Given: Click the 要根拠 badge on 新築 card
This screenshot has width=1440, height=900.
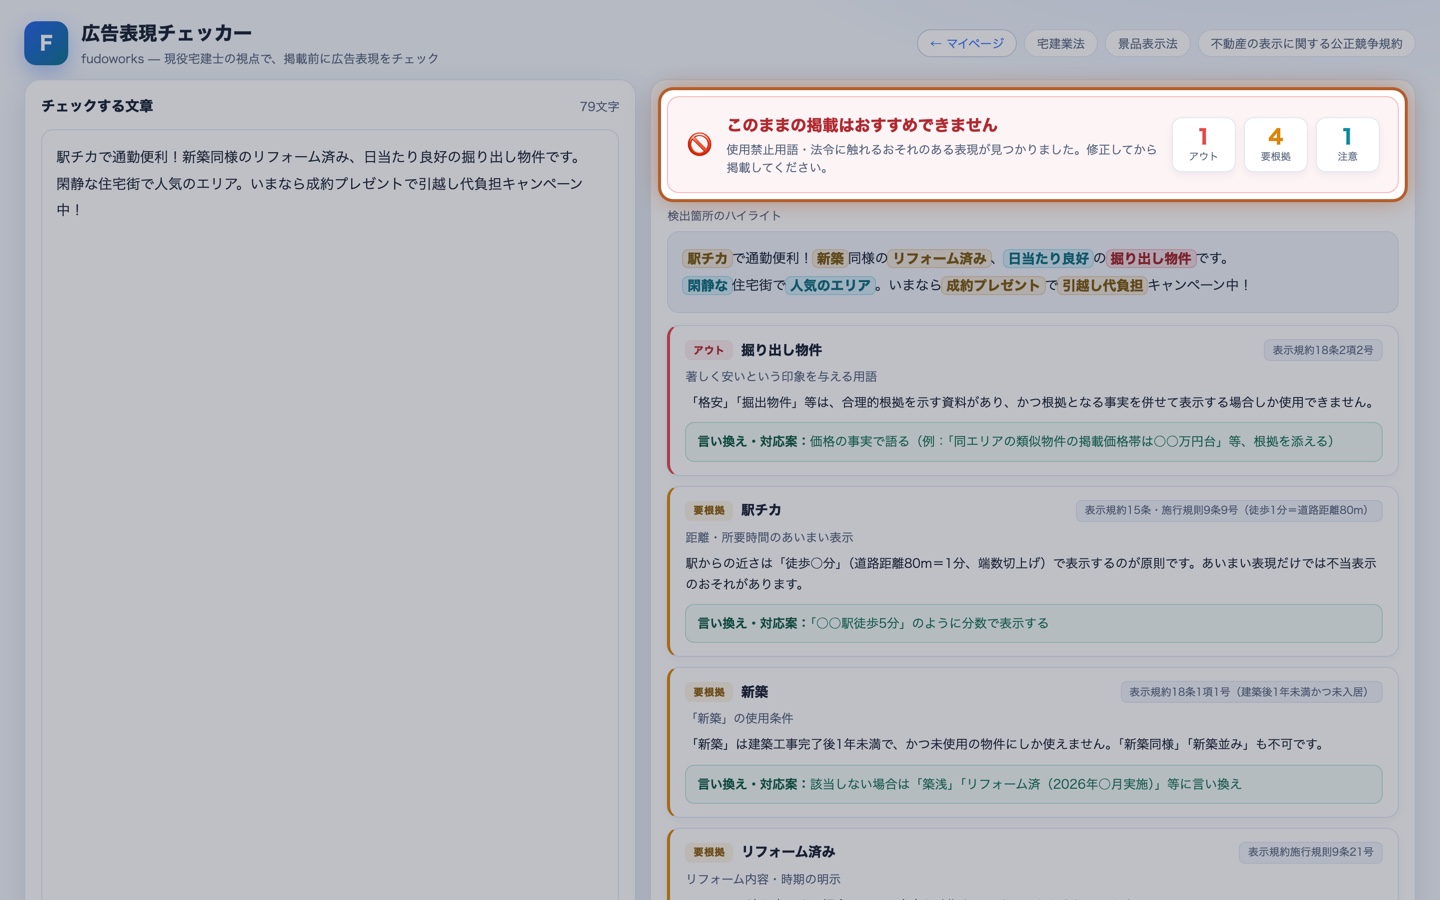Looking at the screenshot, I should click(709, 692).
